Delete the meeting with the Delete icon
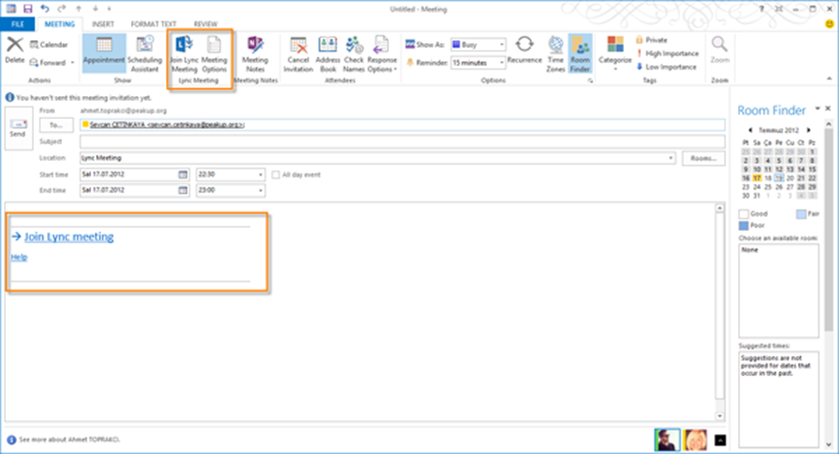This screenshot has height=454, width=839. [x=14, y=50]
